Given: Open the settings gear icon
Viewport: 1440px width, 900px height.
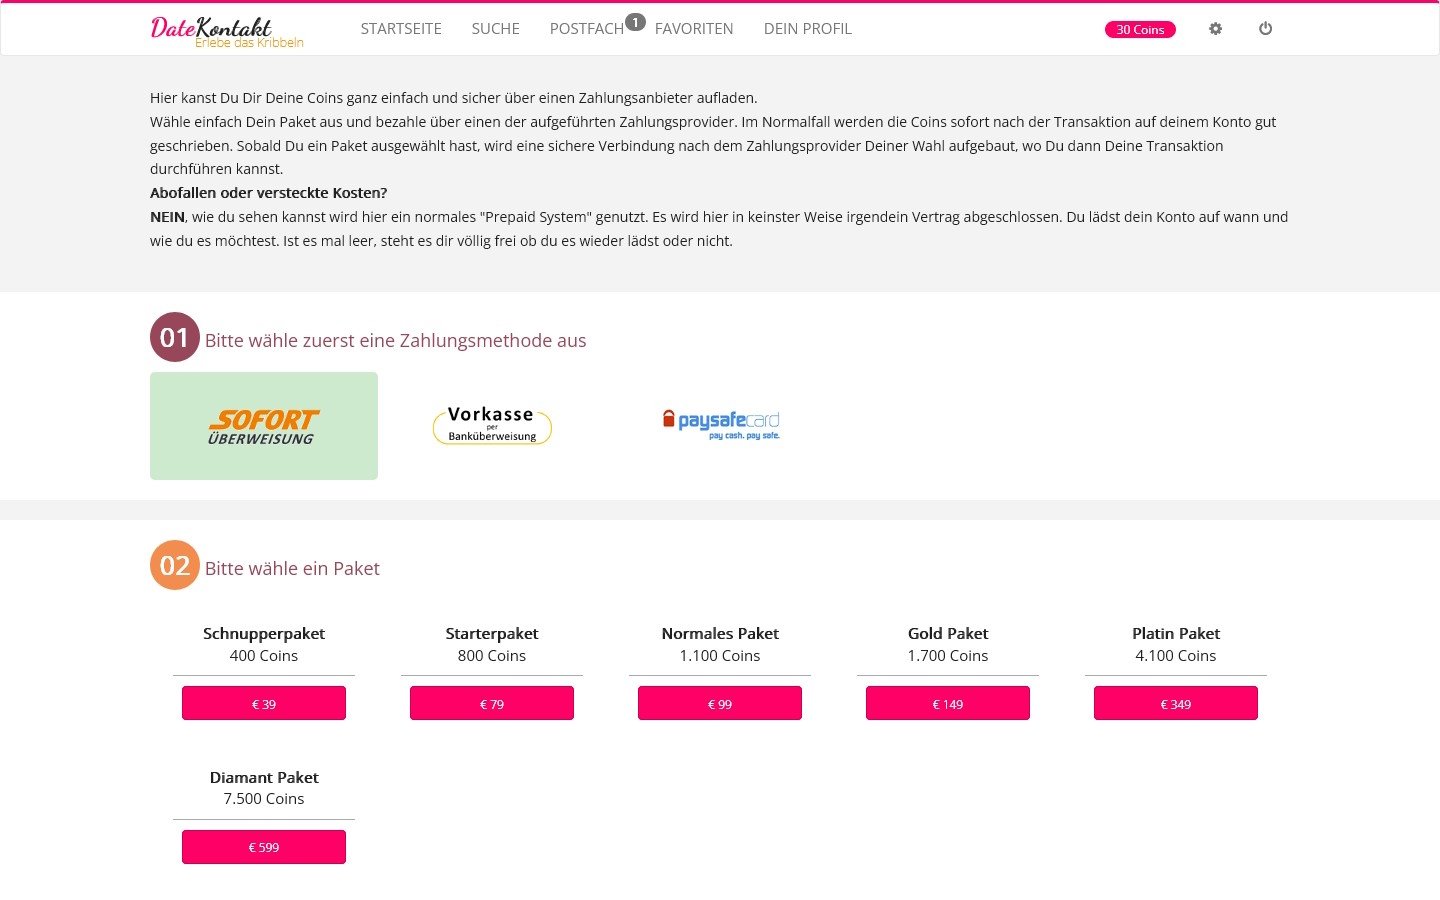Looking at the screenshot, I should pyautogui.click(x=1215, y=29).
